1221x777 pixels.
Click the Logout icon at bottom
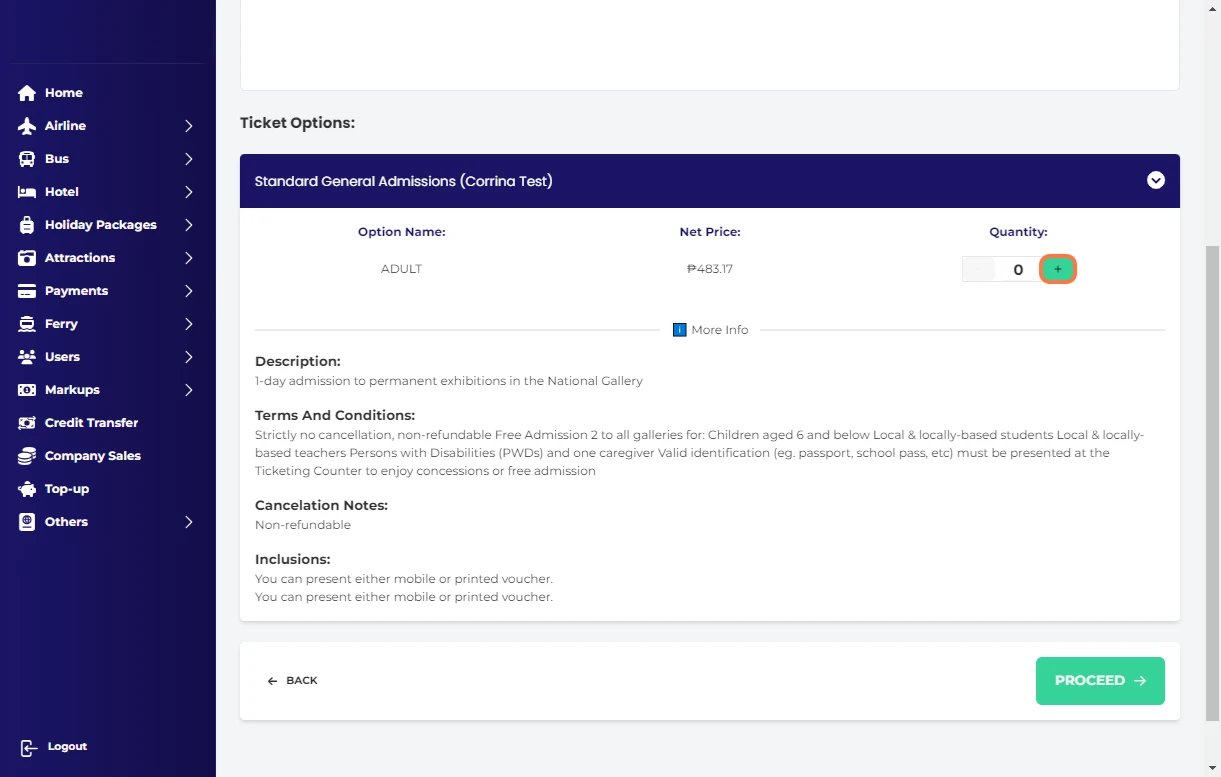click(x=28, y=748)
